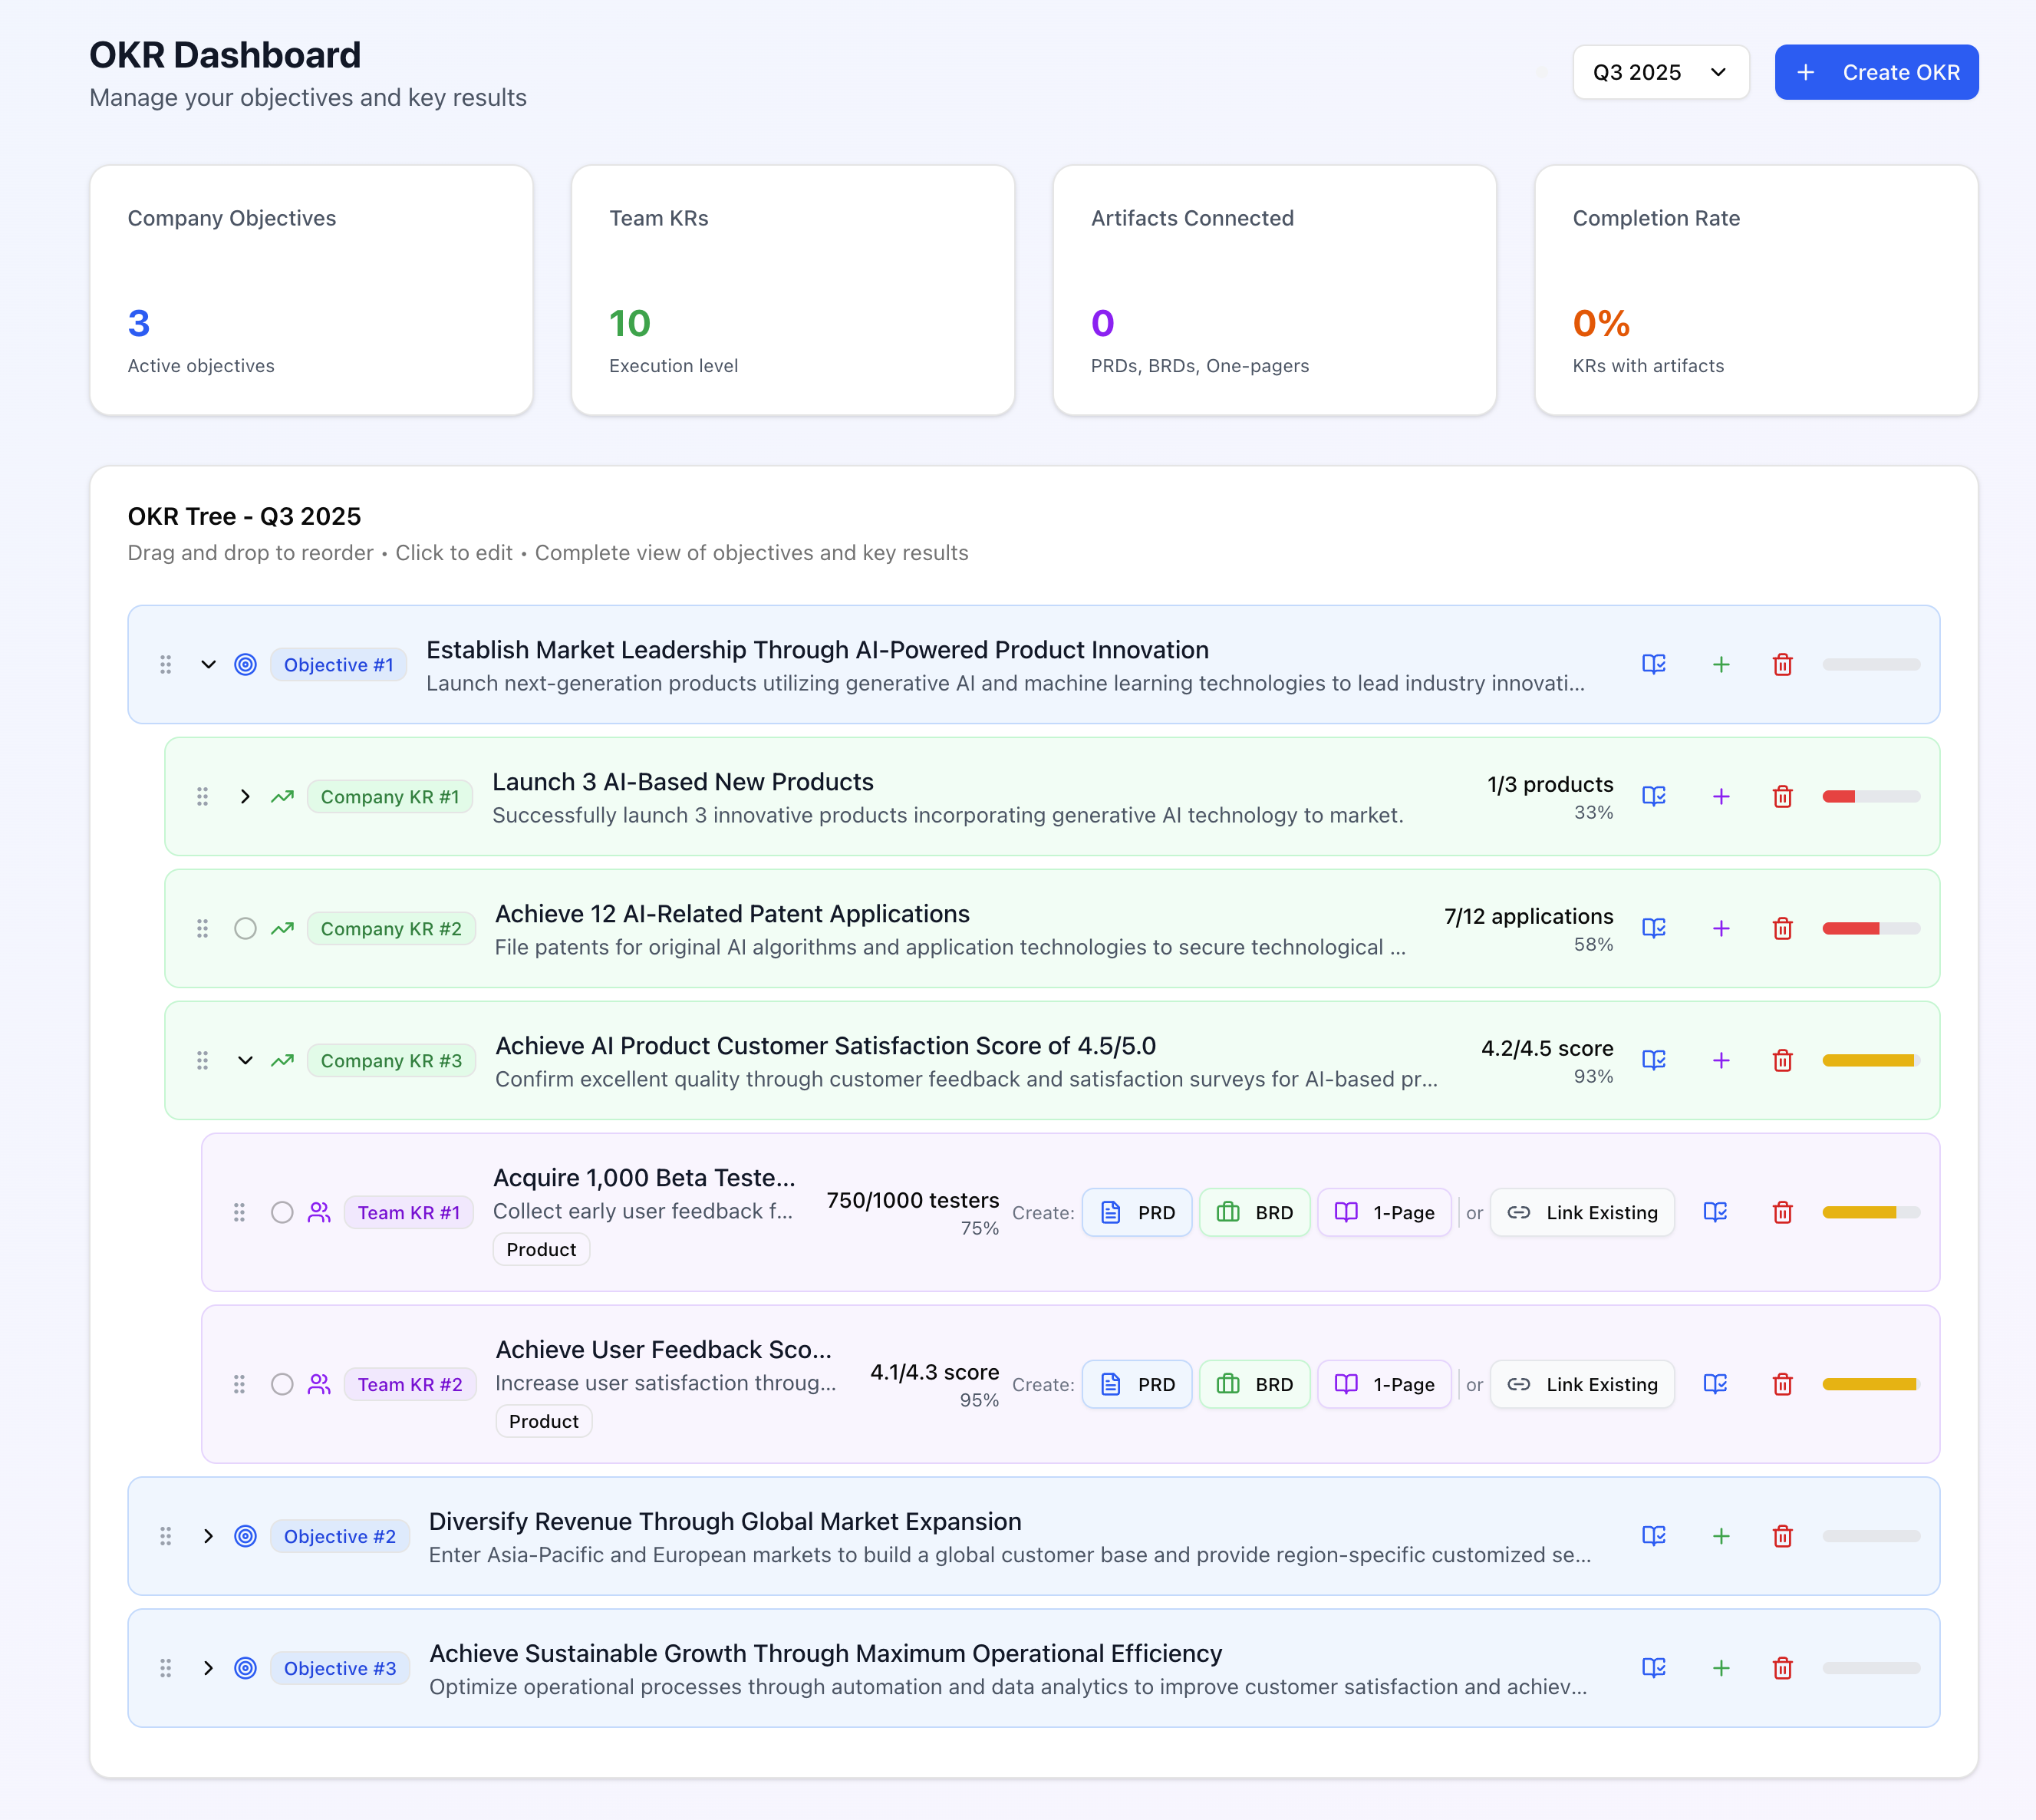Add a key result to Objective #2

(1721, 1536)
